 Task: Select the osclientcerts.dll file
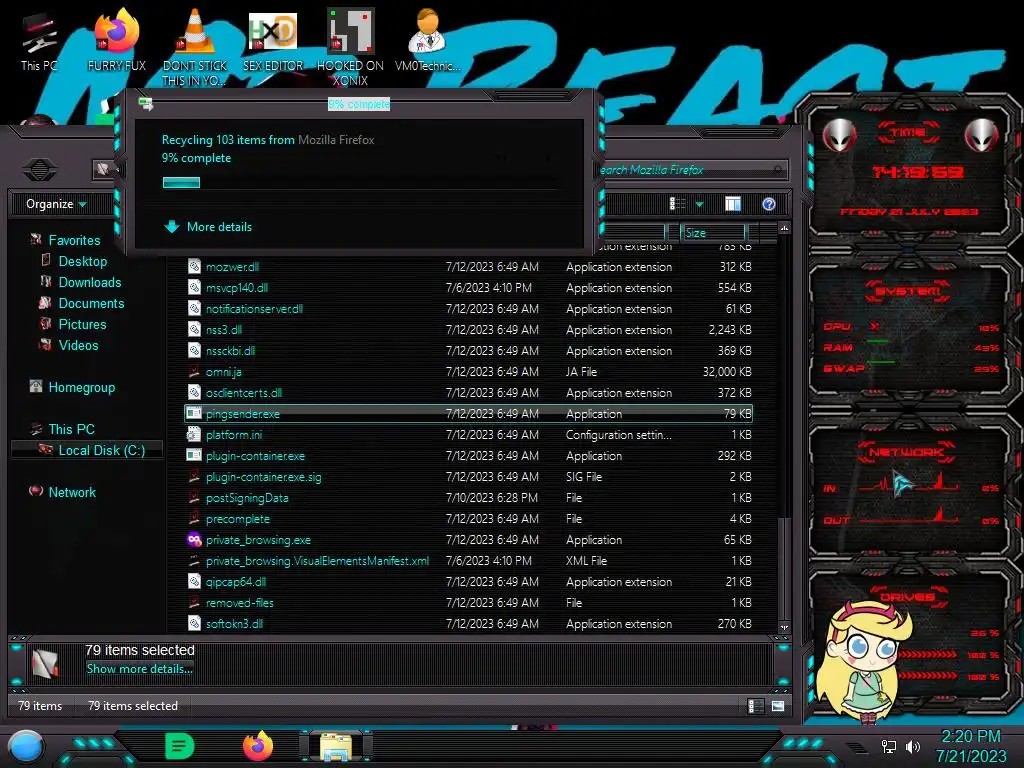pos(468,392)
